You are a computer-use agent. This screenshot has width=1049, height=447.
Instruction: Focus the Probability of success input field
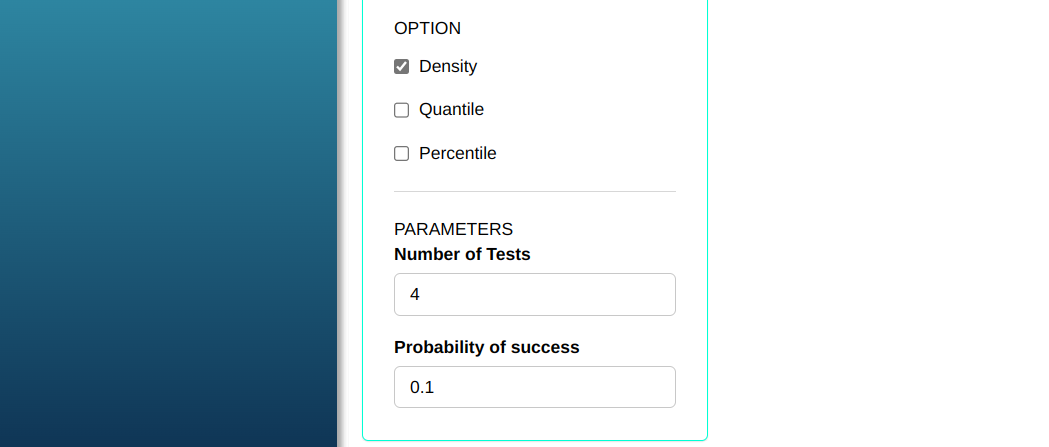(535, 387)
